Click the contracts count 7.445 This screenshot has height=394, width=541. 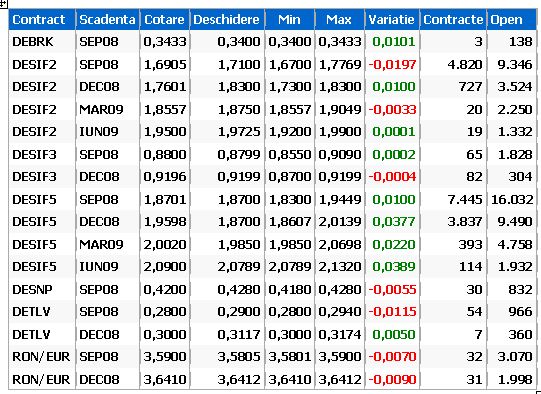click(464, 199)
